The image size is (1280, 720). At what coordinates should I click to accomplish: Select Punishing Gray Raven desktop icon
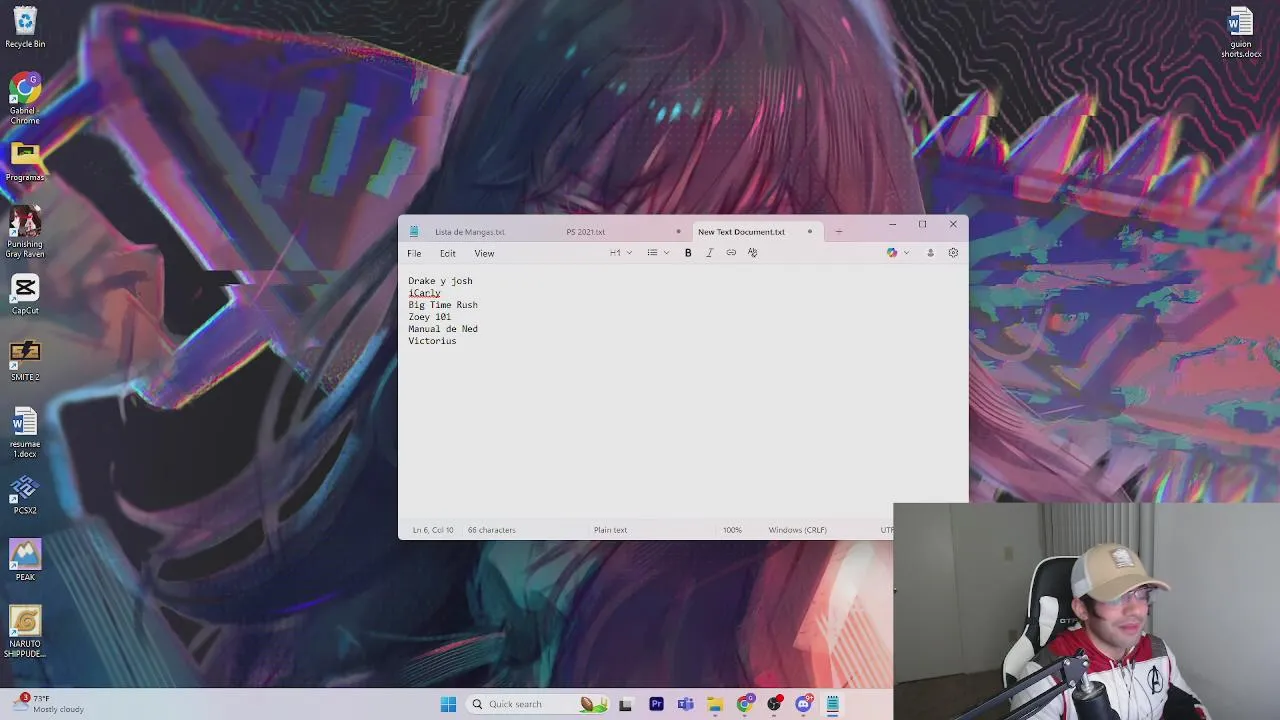pyautogui.click(x=25, y=232)
